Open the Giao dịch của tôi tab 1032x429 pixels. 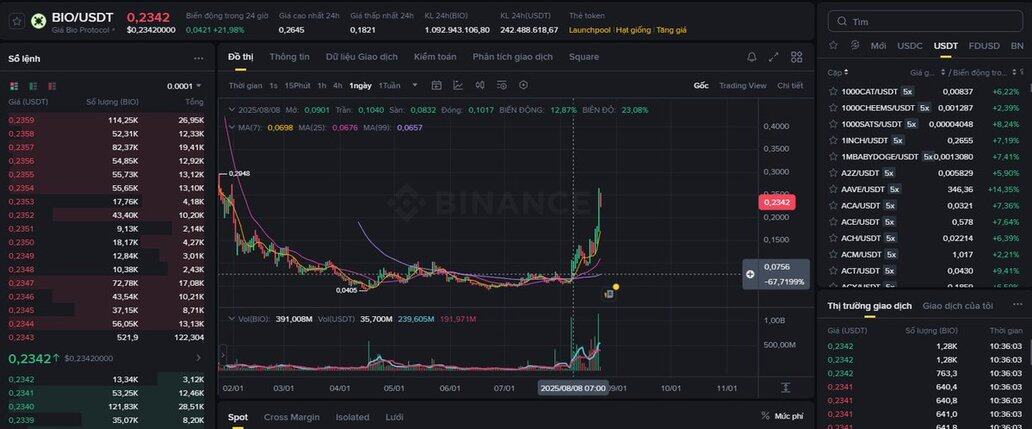tap(958, 306)
